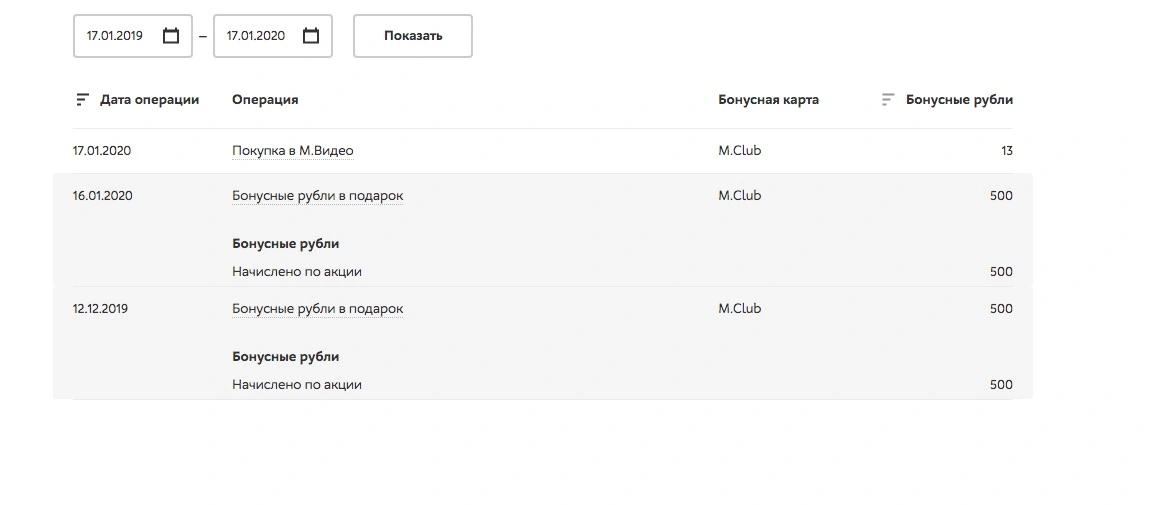1151x505 pixels.
Task: Click the 13 bonus rubles amount
Action: [x=1007, y=150]
